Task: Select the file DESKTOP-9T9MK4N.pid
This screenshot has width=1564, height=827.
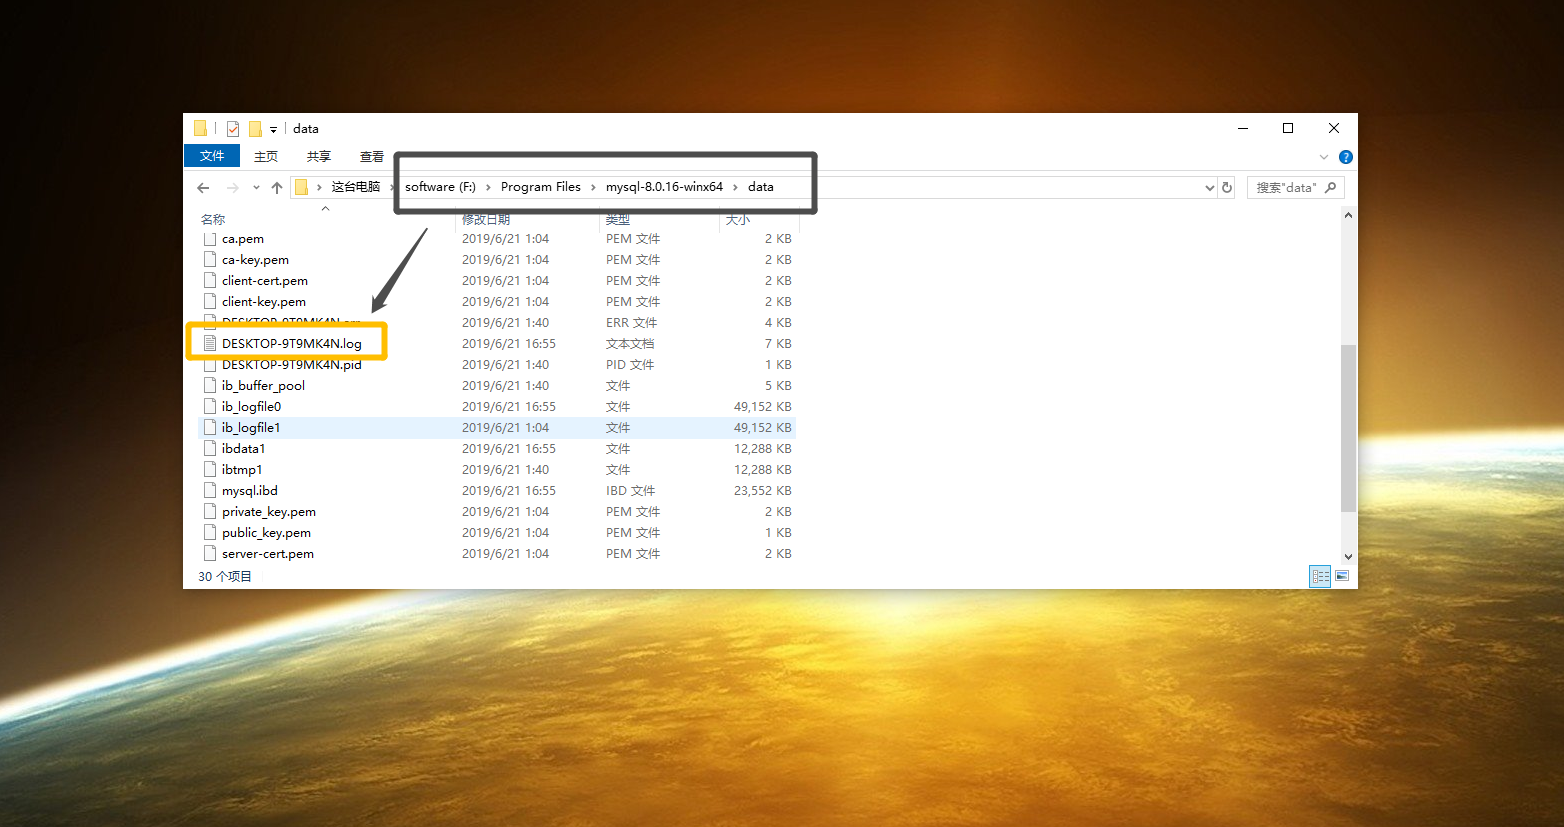Action: click(292, 365)
